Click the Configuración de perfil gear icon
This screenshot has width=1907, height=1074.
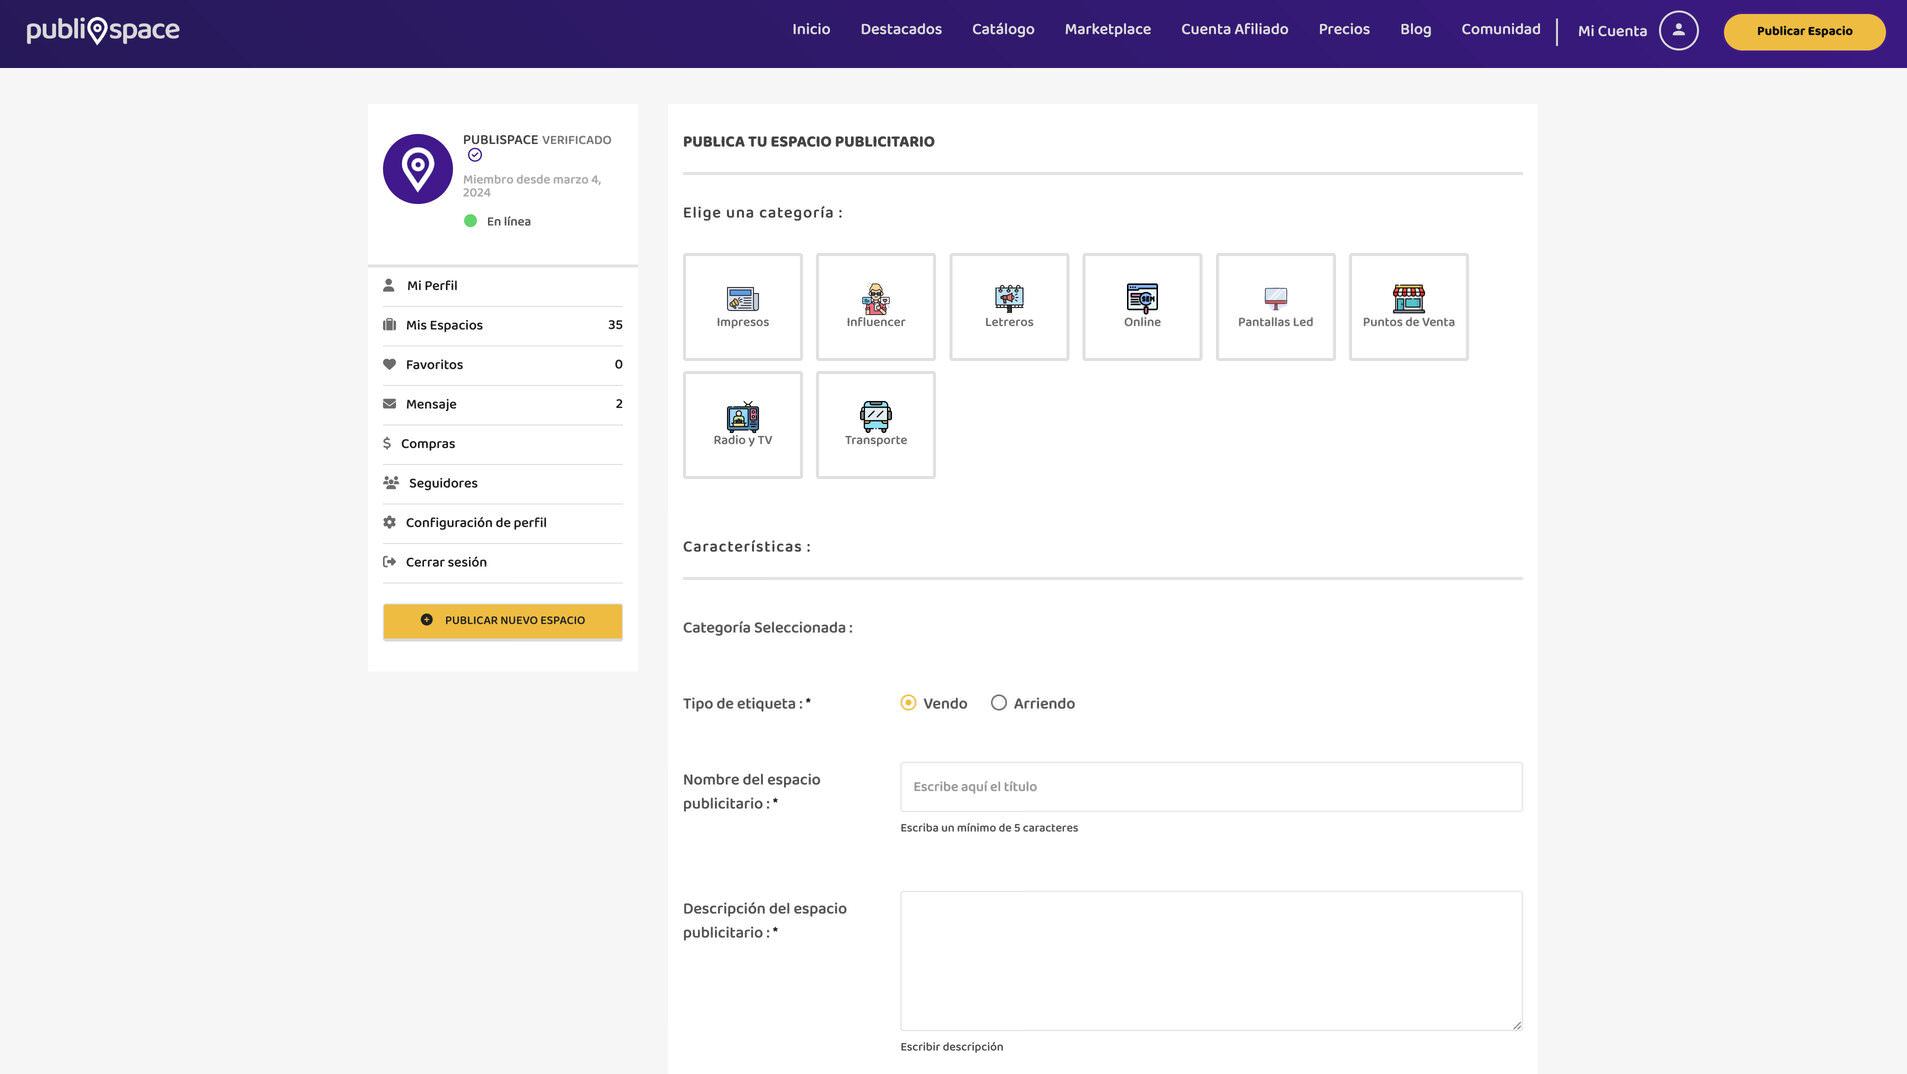pyautogui.click(x=389, y=522)
